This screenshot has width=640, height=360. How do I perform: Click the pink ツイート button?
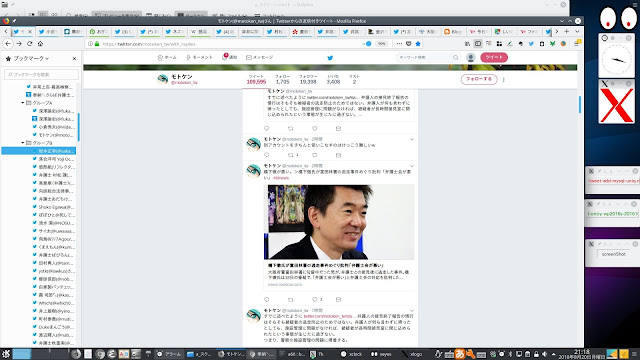click(494, 58)
